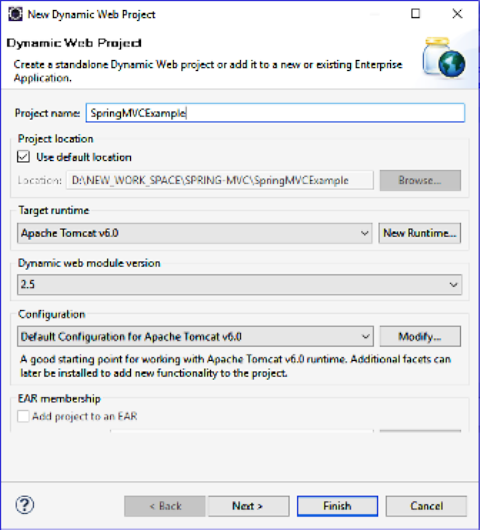The image size is (480, 530).
Task: Click the Project location group label
Action: pyautogui.click(x=56, y=139)
